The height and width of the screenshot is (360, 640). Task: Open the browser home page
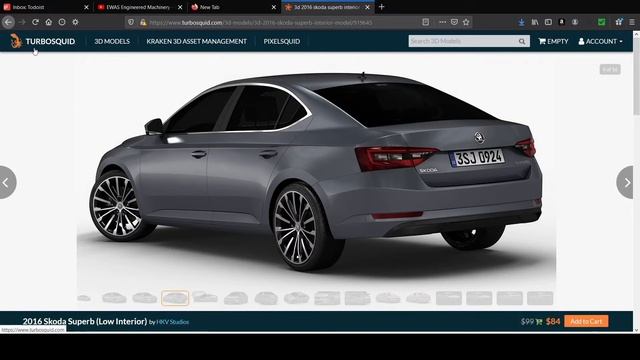tap(49, 22)
